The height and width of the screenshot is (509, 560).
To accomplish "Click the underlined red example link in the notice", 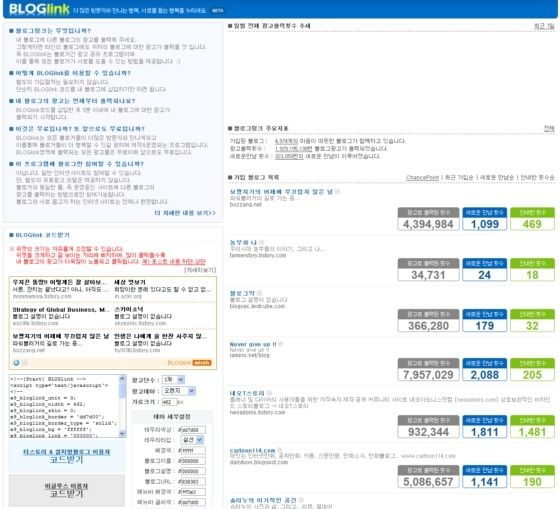I will click(174, 261).
